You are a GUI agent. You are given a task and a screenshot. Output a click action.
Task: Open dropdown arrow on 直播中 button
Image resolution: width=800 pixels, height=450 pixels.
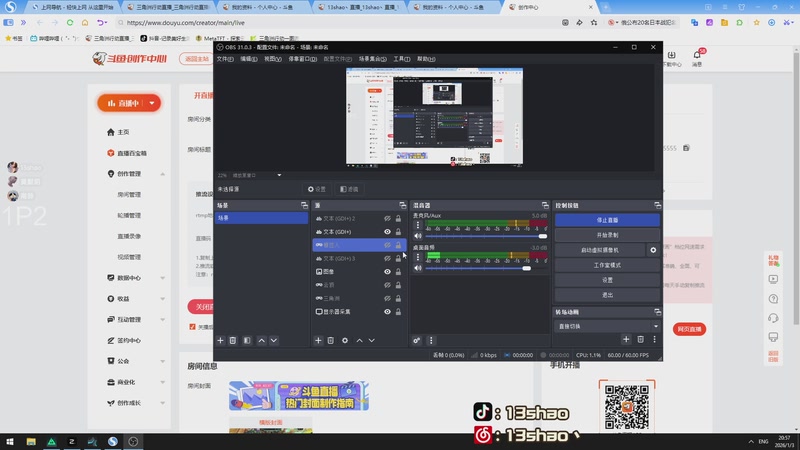coord(152,103)
